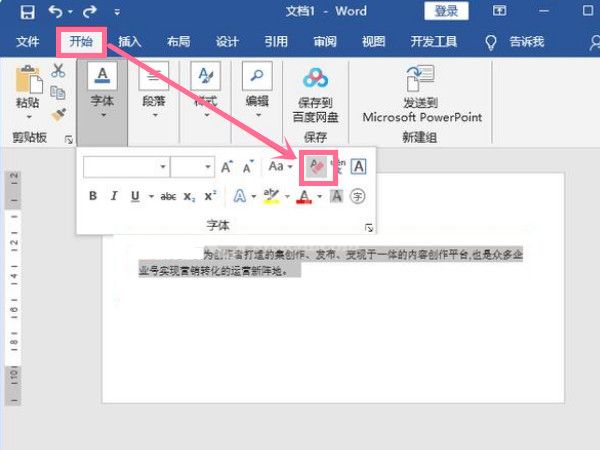Screen dimensions: 600x450
Task: Toggle Character Shading icon
Action: [336, 196]
